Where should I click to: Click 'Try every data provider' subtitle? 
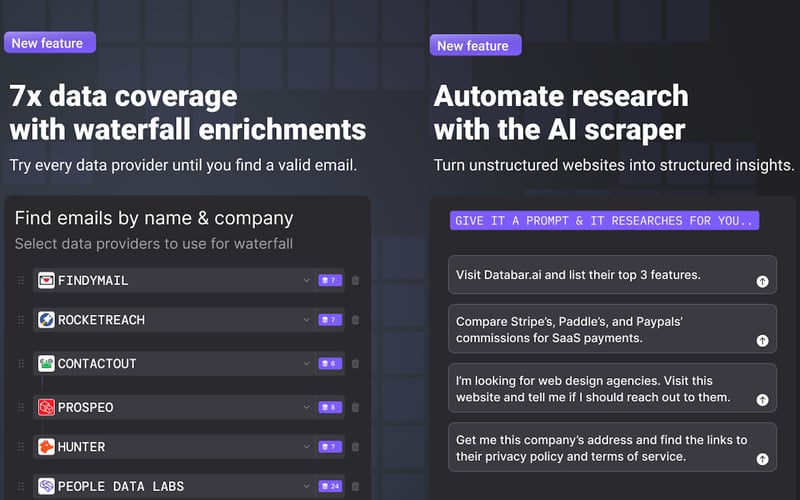click(183, 165)
